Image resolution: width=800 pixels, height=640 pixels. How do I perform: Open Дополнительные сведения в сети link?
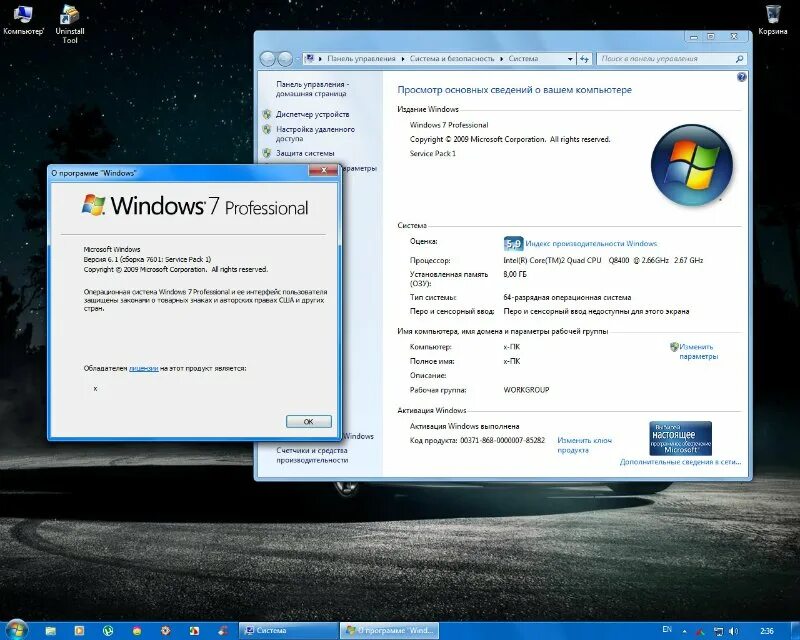(x=680, y=462)
